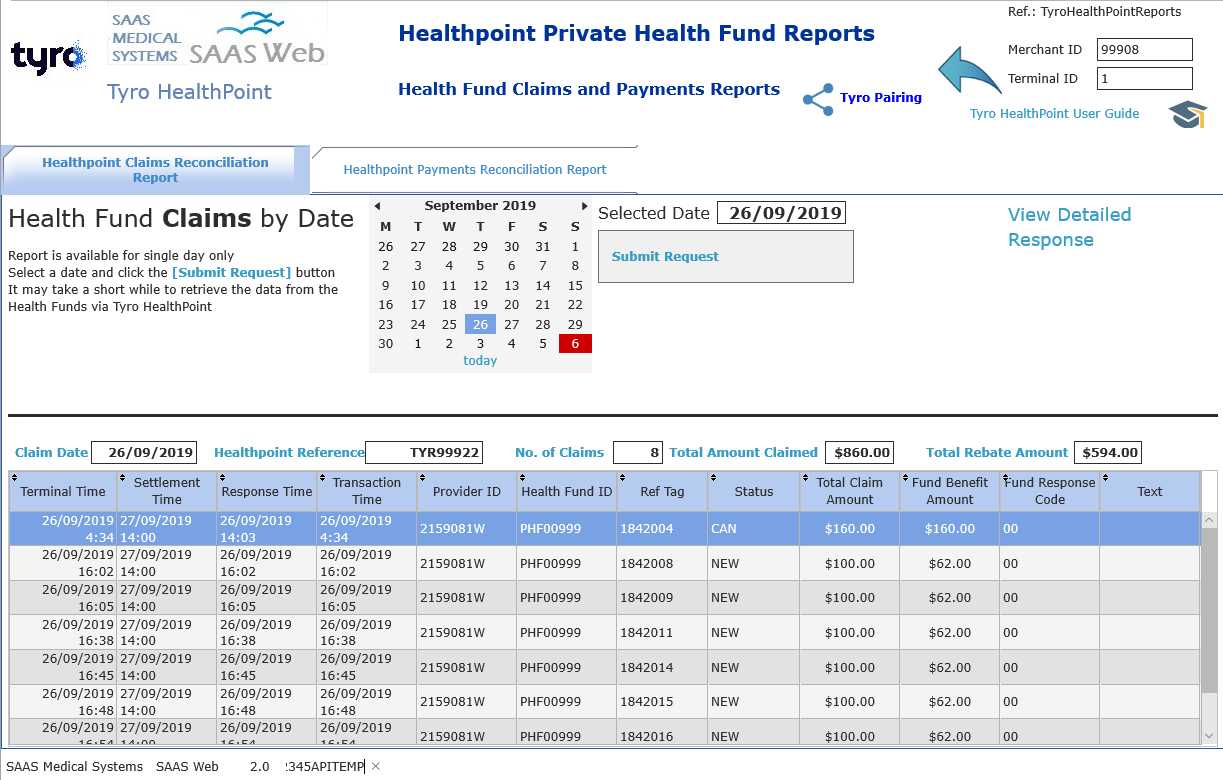Click the Tyro Pairing share icon

pyautogui.click(x=818, y=98)
